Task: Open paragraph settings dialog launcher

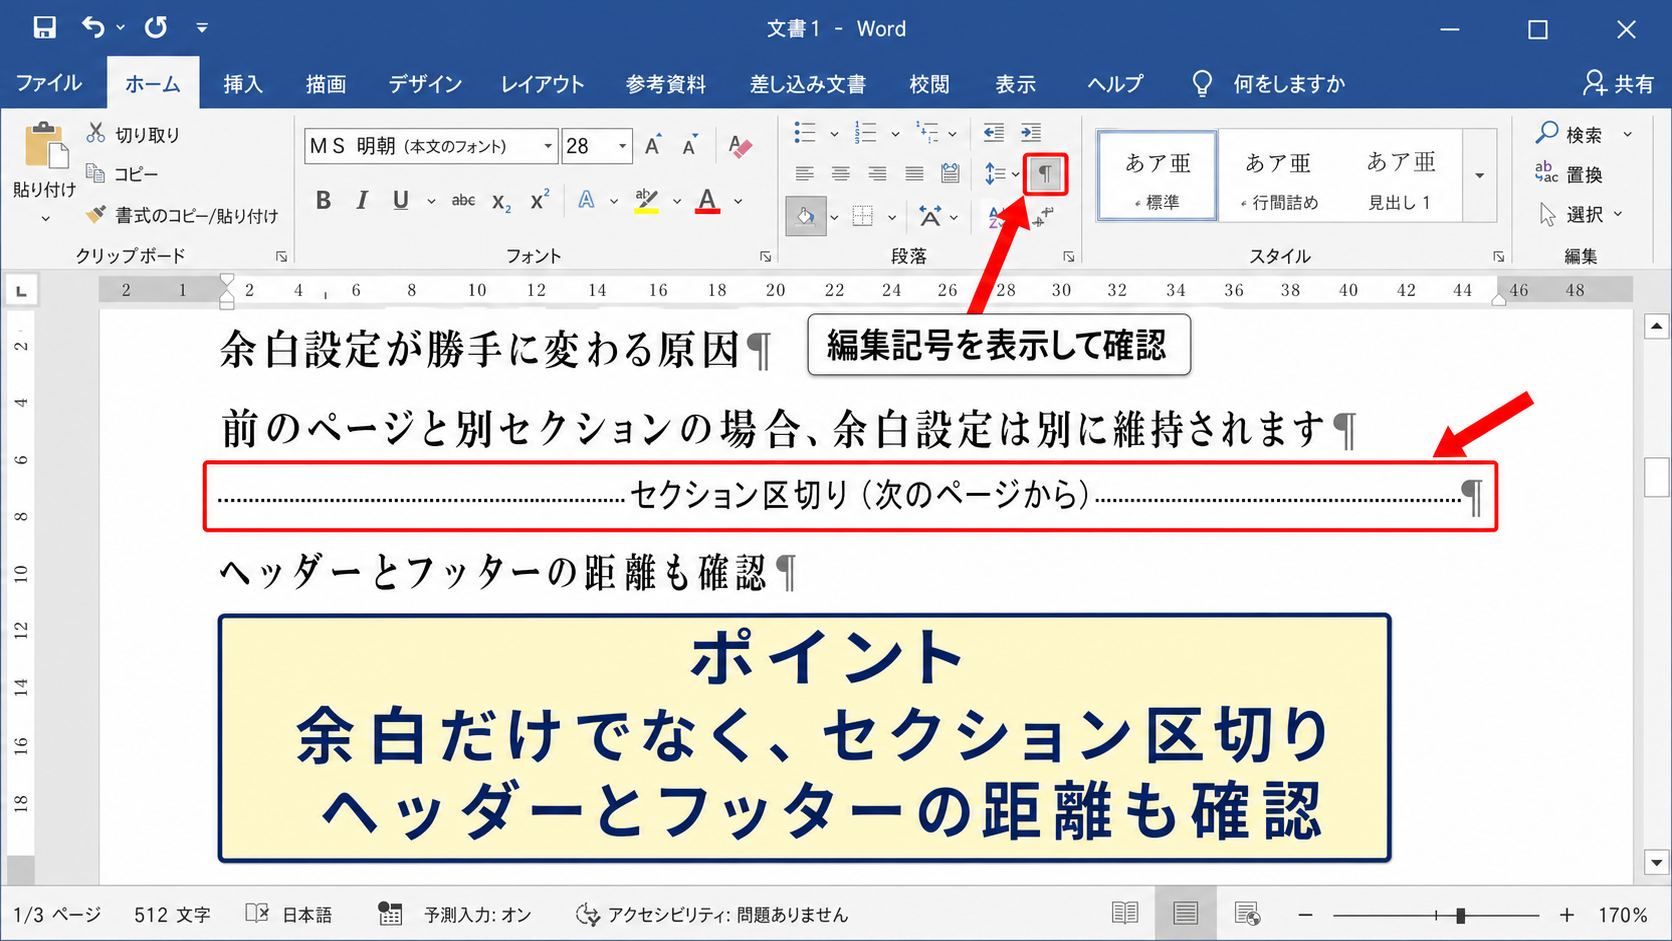Action: [1069, 257]
